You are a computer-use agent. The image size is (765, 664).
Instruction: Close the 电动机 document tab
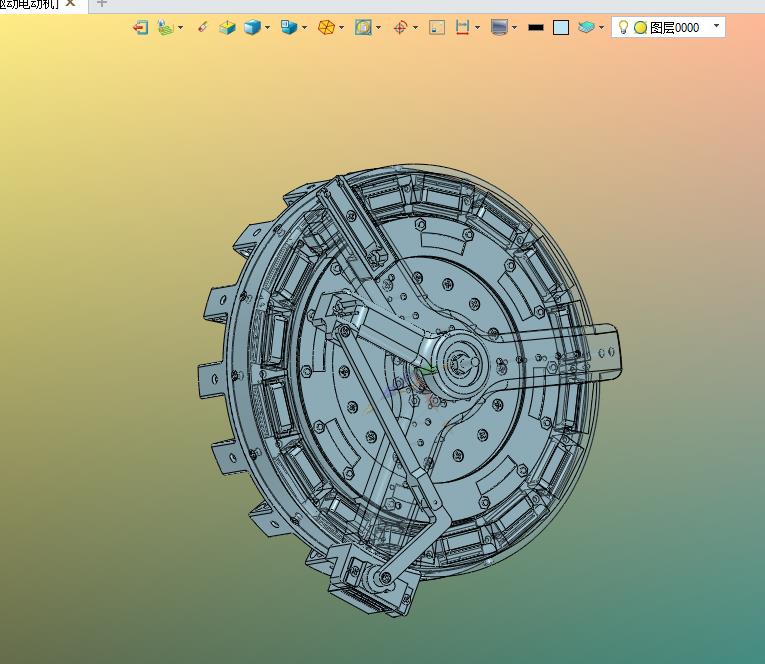point(71,3)
